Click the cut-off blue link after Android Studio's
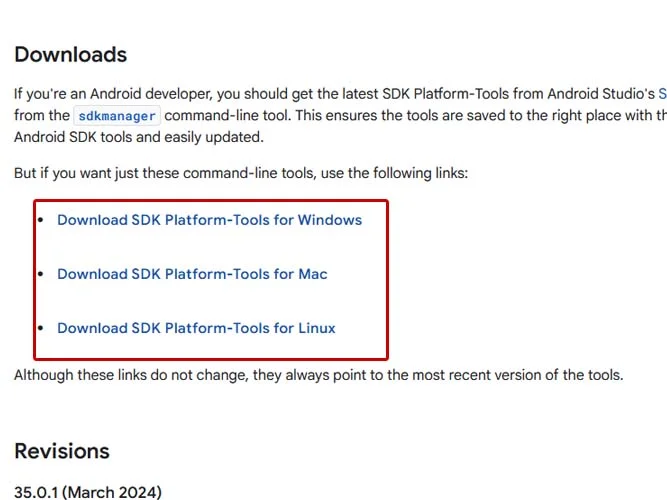 click(x=662, y=94)
